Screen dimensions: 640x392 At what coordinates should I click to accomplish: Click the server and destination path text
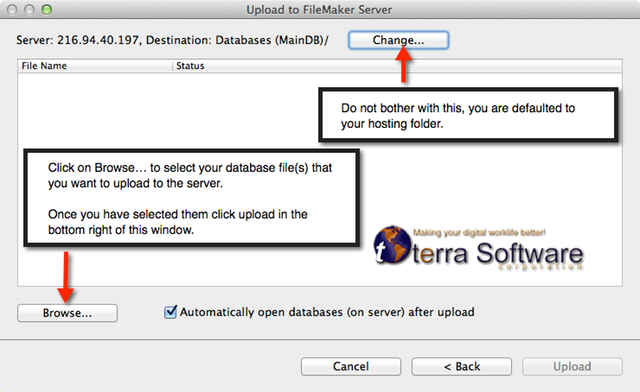(x=172, y=40)
